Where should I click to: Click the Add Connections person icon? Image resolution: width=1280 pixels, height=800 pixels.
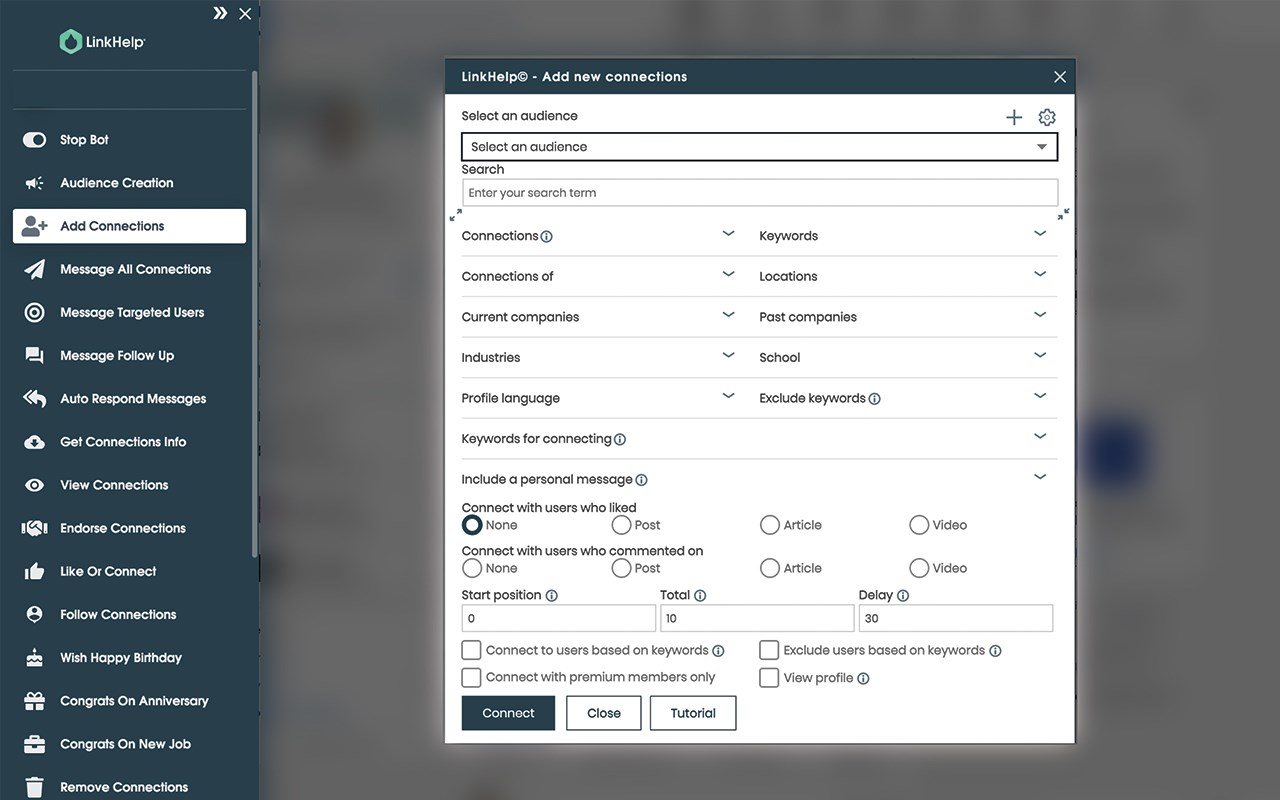[x=34, y=226]
